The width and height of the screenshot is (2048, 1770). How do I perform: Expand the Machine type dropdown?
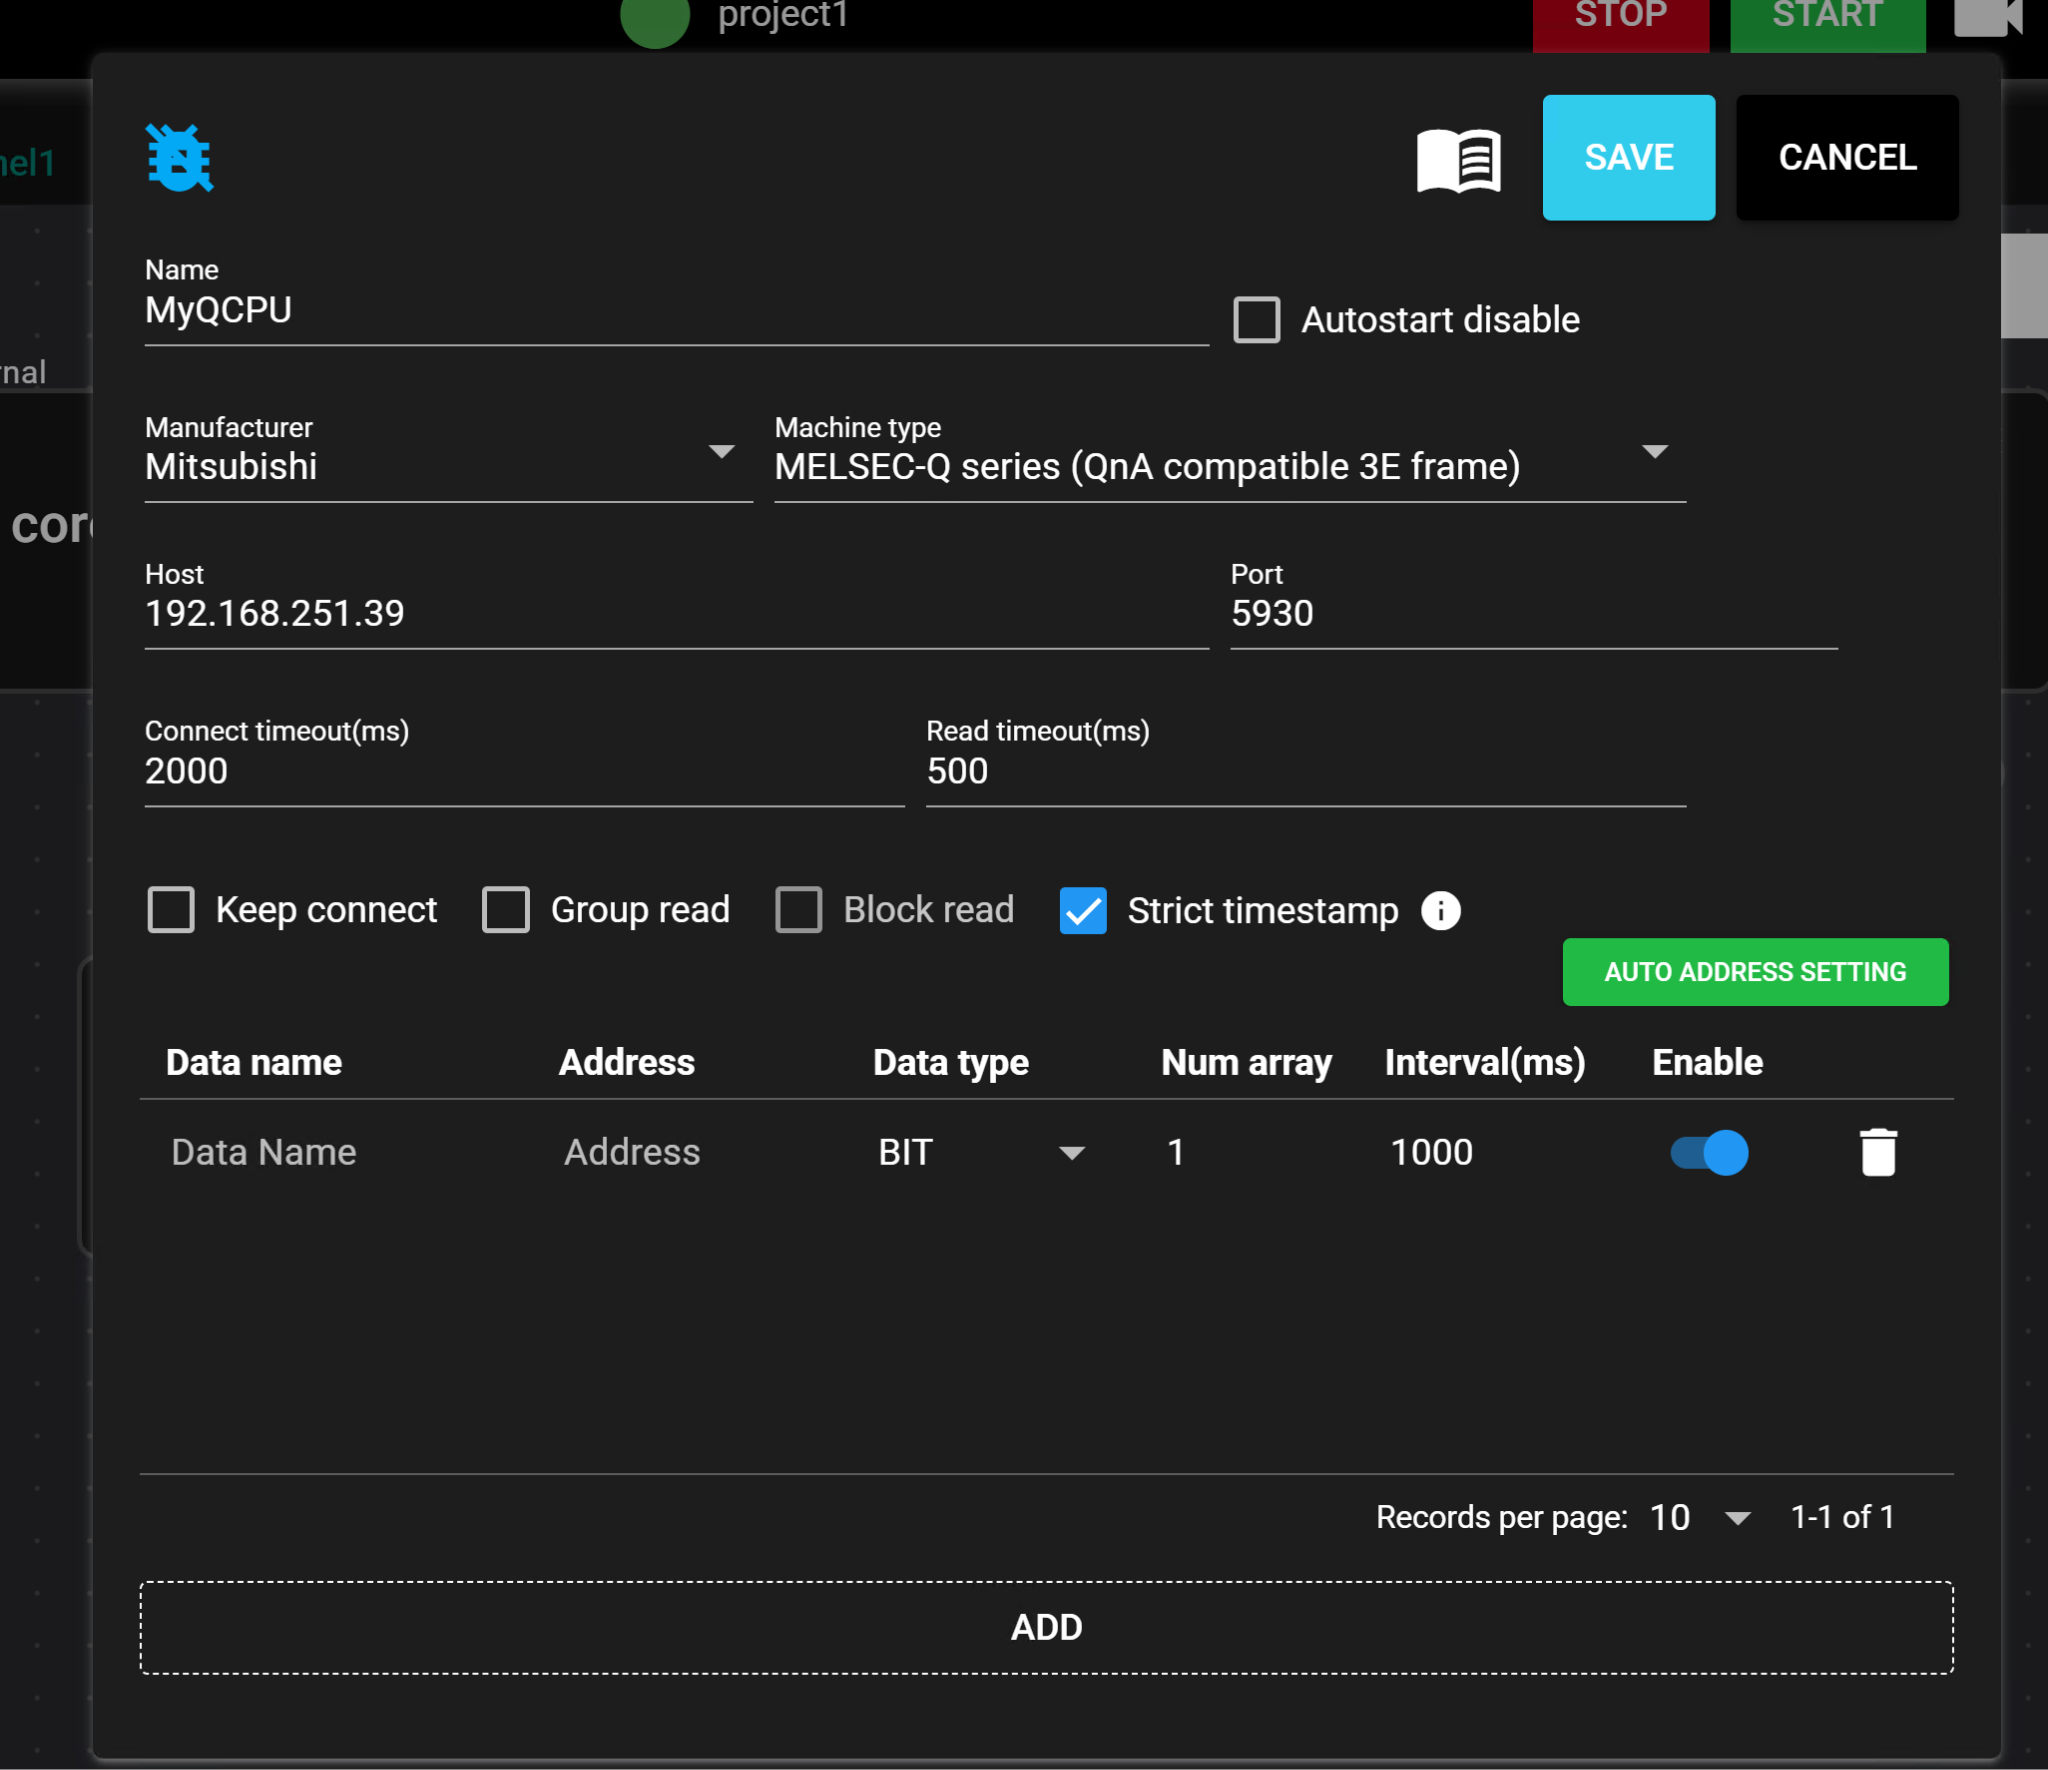(1229, 466)
